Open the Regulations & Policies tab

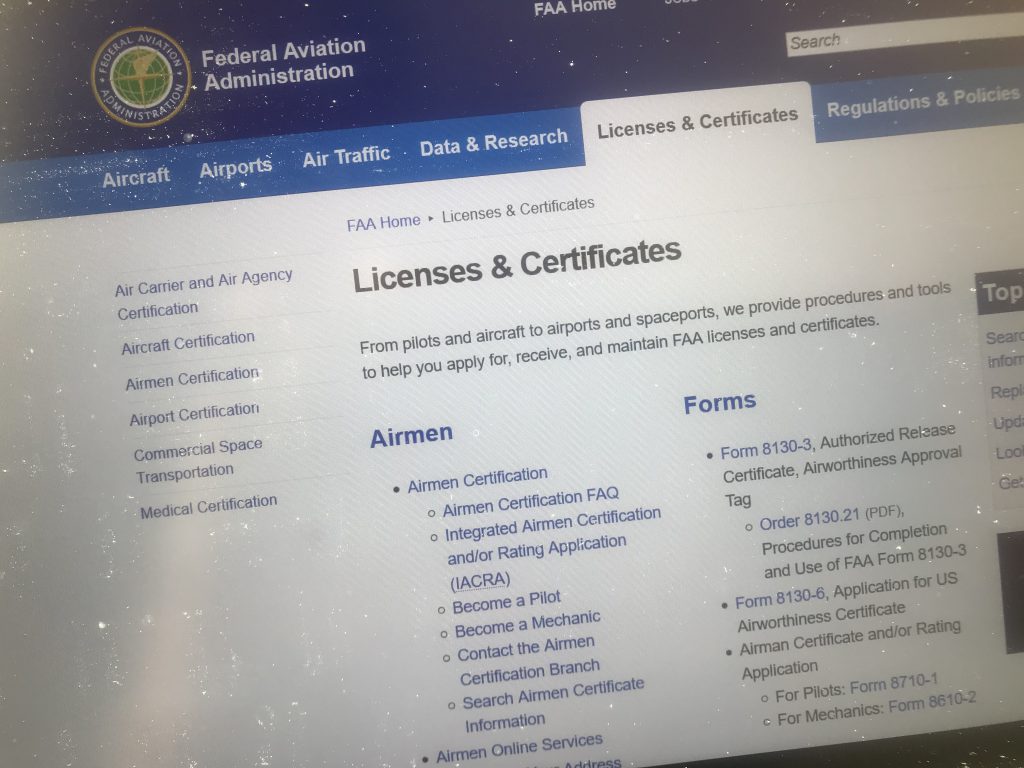(923, 101)
